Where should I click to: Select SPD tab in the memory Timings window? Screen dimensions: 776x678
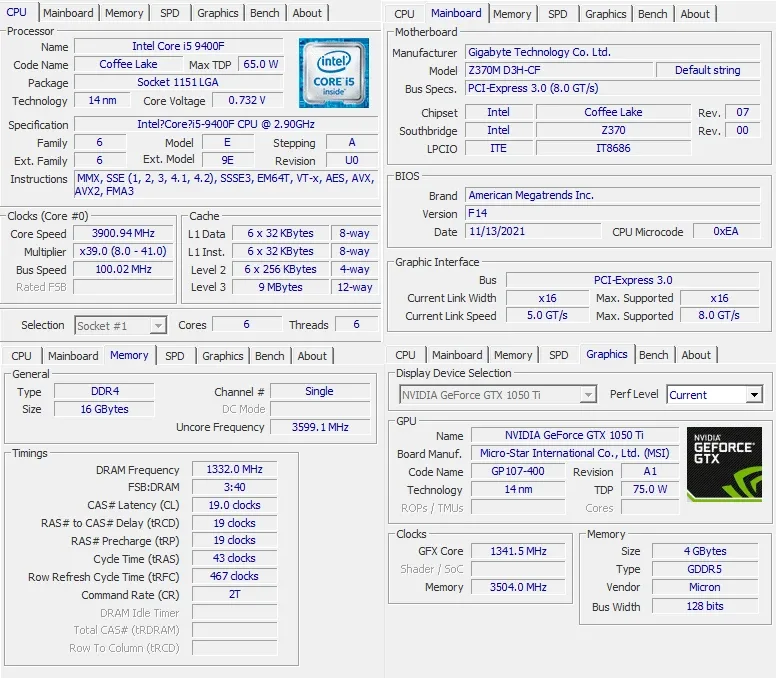tap(175, 356)
